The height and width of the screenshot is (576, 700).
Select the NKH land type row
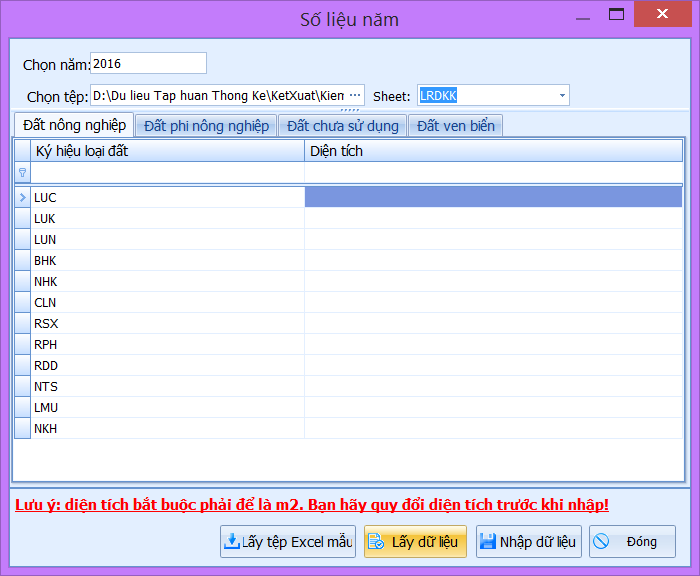coord(168,428)
